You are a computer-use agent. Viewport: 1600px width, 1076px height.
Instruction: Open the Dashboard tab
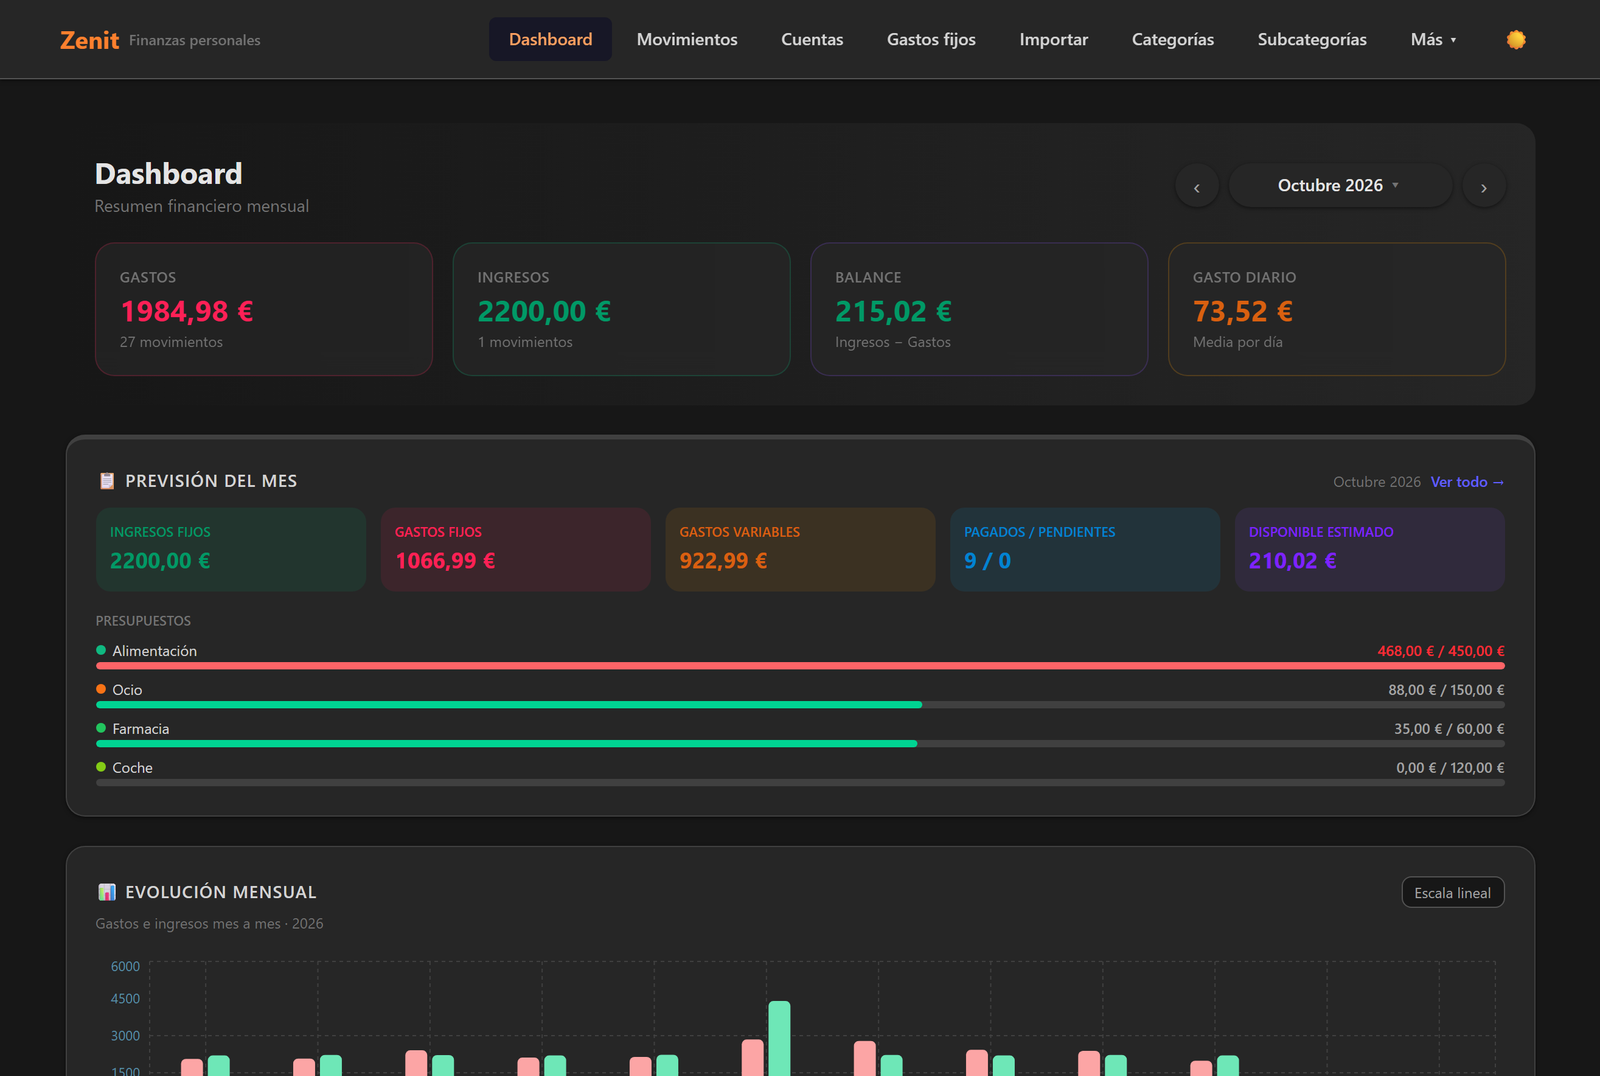[x=550, y=40]
